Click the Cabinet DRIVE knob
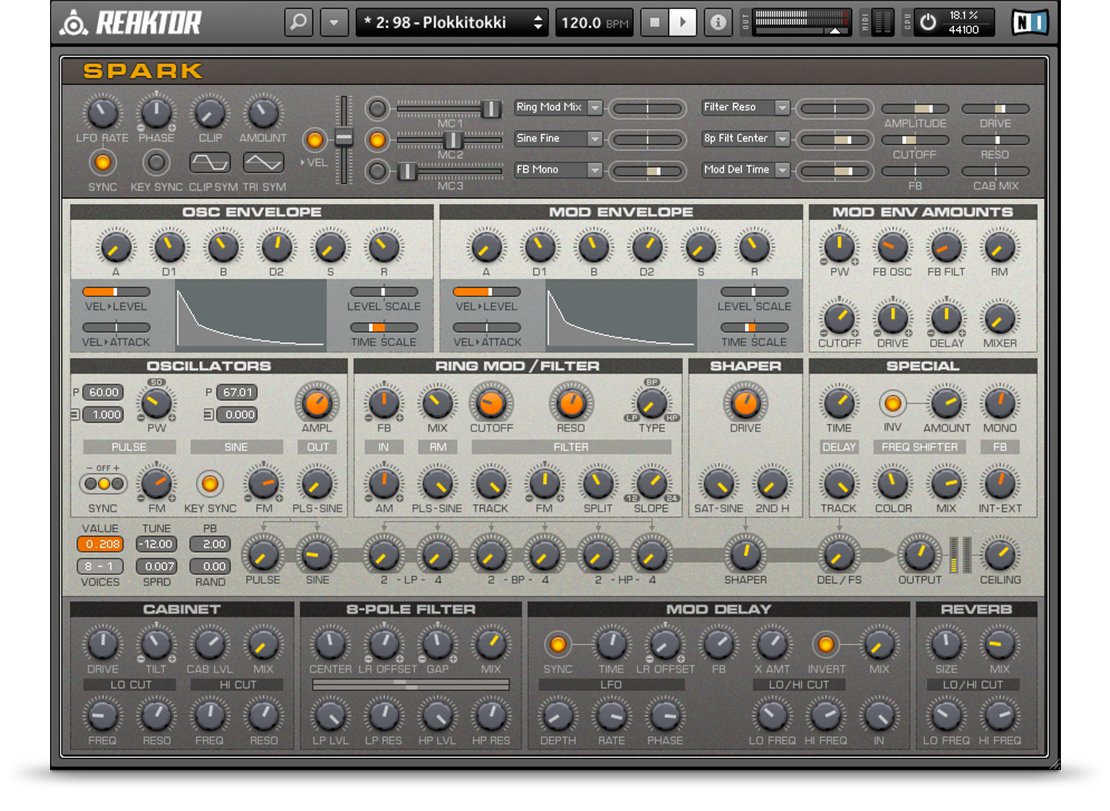 (x=103, y=645)
